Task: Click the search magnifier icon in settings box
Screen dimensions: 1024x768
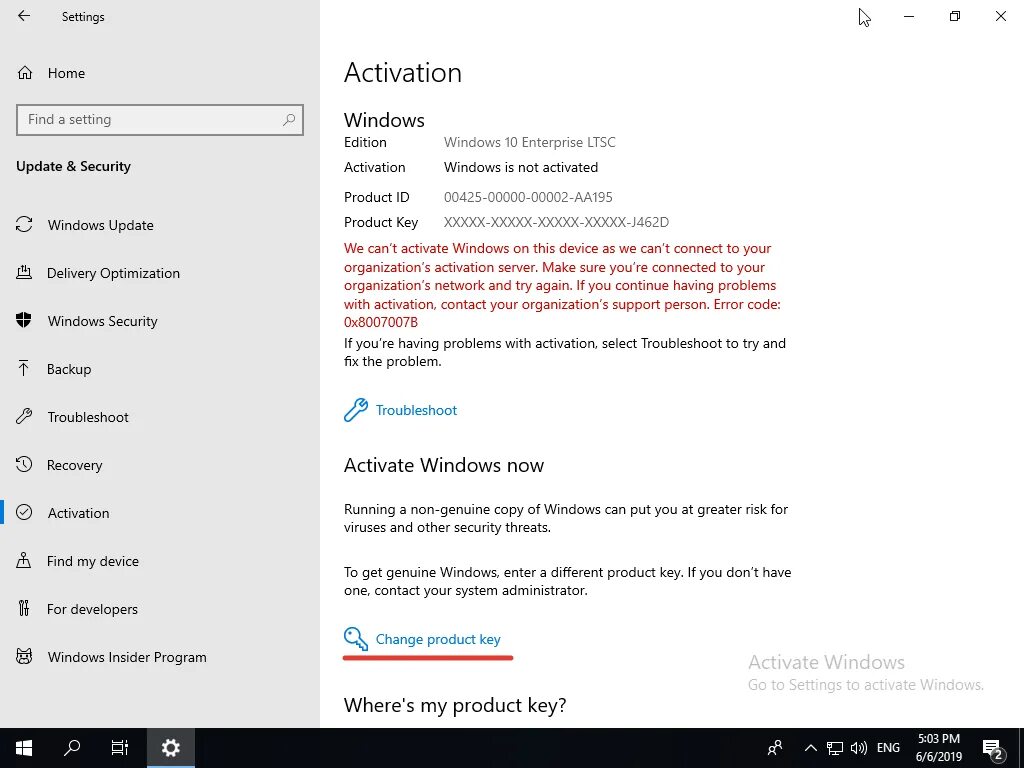Action: 289,120
